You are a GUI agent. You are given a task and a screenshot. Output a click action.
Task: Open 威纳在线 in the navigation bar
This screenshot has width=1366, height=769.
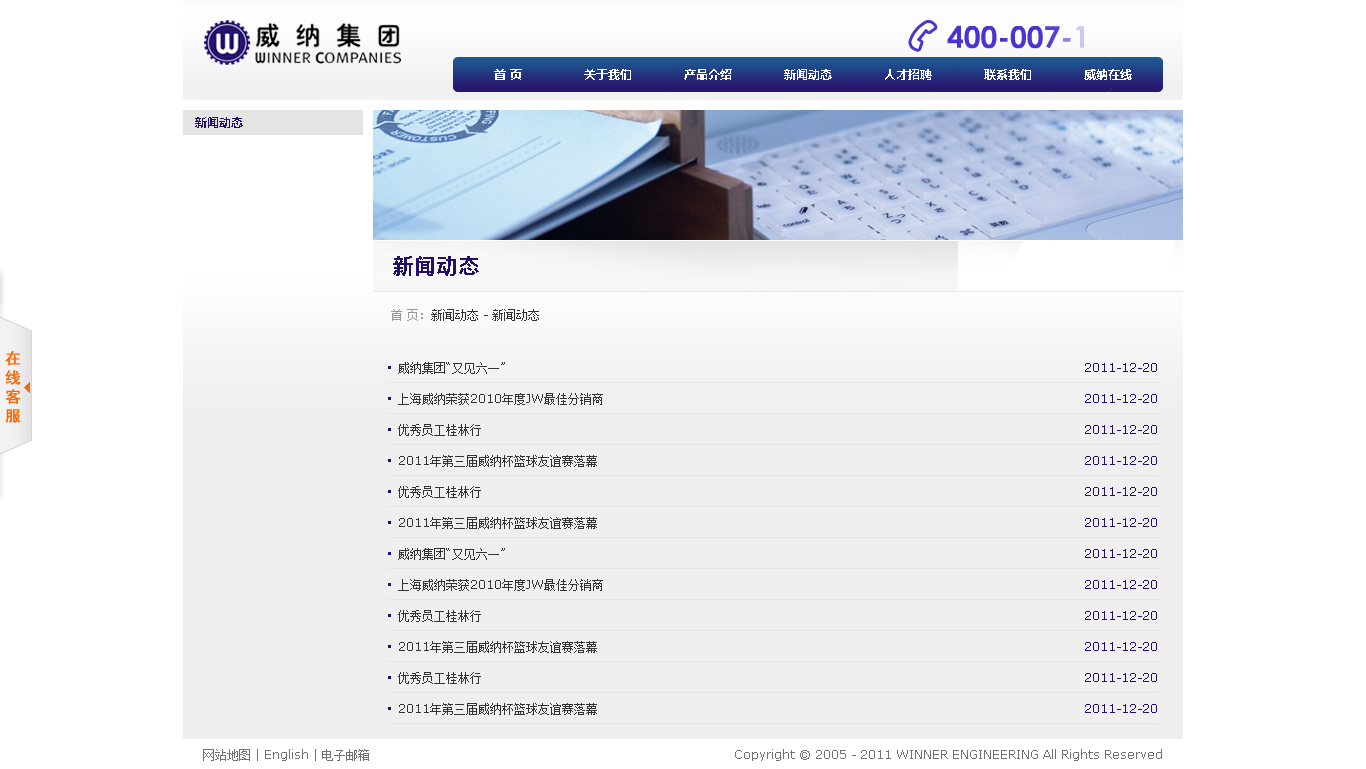[x=1107, y=75]
